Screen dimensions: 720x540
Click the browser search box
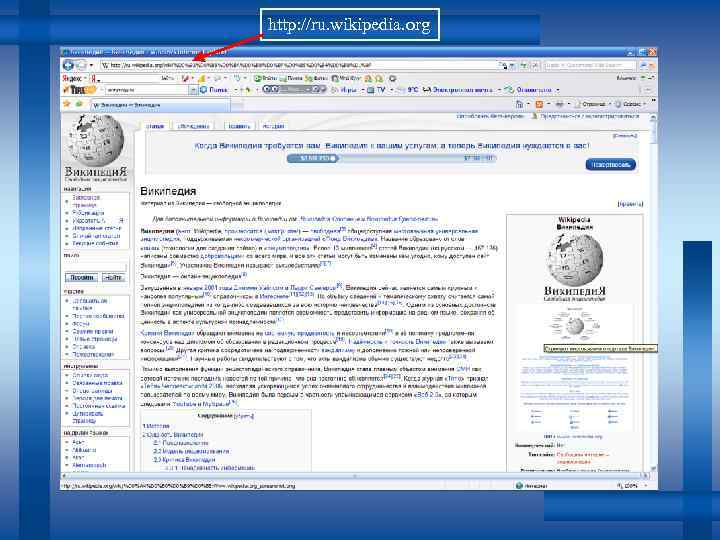tap(589, 65)
